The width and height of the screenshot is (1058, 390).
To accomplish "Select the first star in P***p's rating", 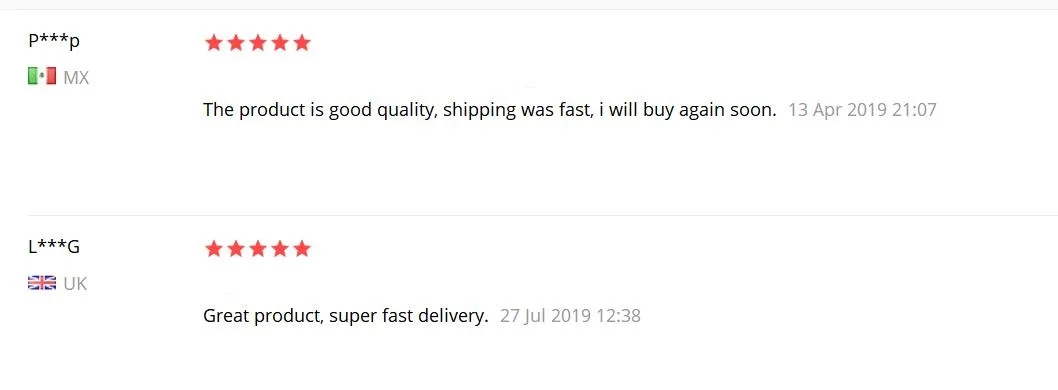I will pyautogui.click(x=214, y=43).
